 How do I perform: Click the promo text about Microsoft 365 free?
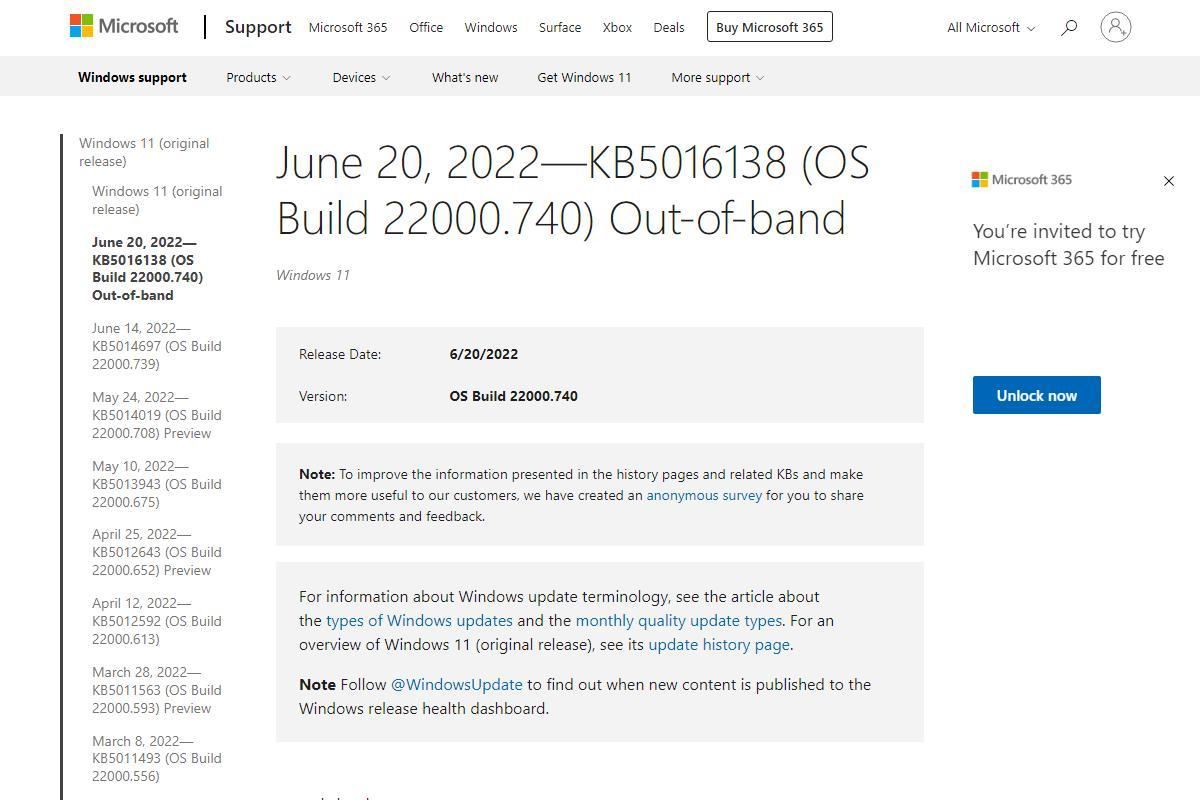click(x=1069, y=245)
